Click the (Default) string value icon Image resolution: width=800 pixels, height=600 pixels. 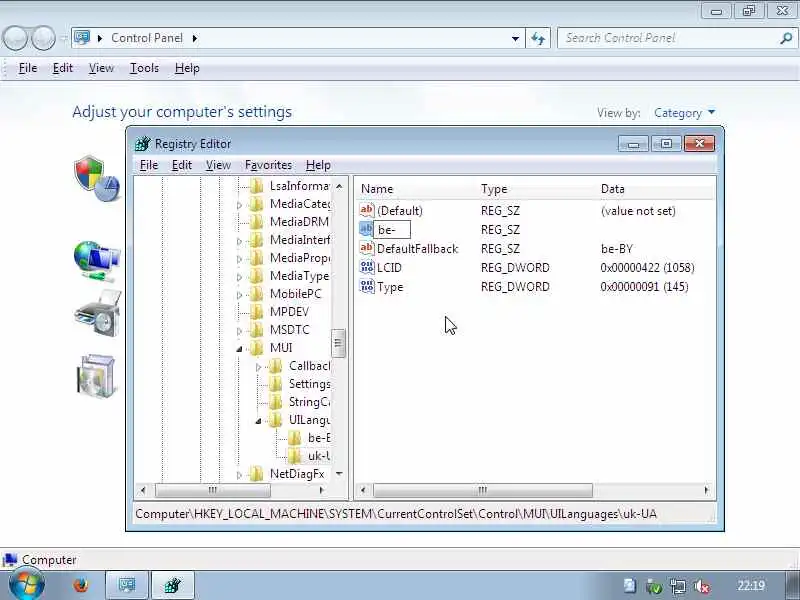(x=367, y=210)
